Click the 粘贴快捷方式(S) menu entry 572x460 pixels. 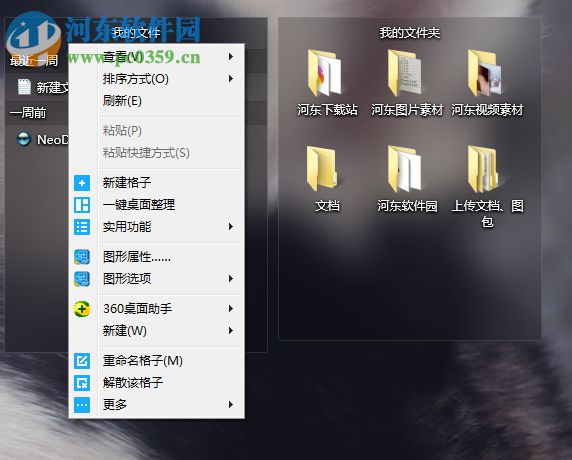[156, 153]
